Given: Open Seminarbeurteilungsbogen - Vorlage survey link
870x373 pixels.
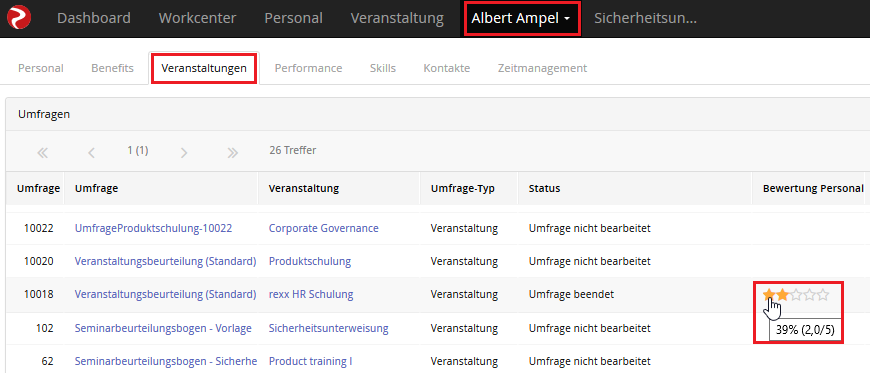Looking at the screenshot, I should click(x=163, y=329).
